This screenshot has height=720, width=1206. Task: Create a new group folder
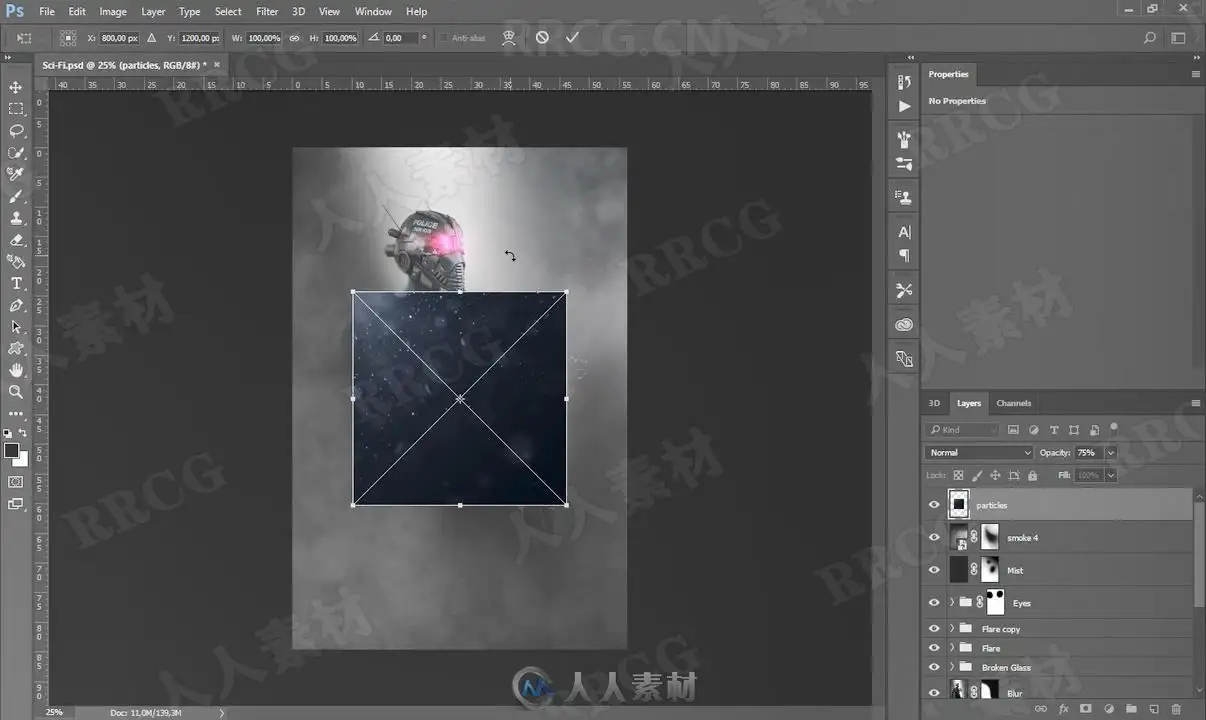(1131, 708)
